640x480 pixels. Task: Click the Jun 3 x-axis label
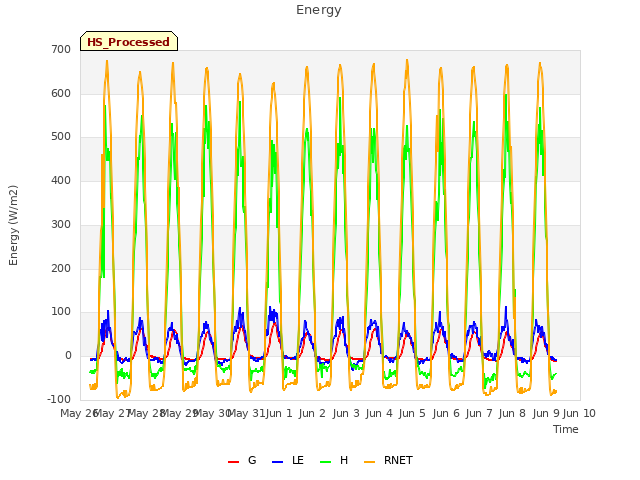pyautogui.click(x=346, y=413)
